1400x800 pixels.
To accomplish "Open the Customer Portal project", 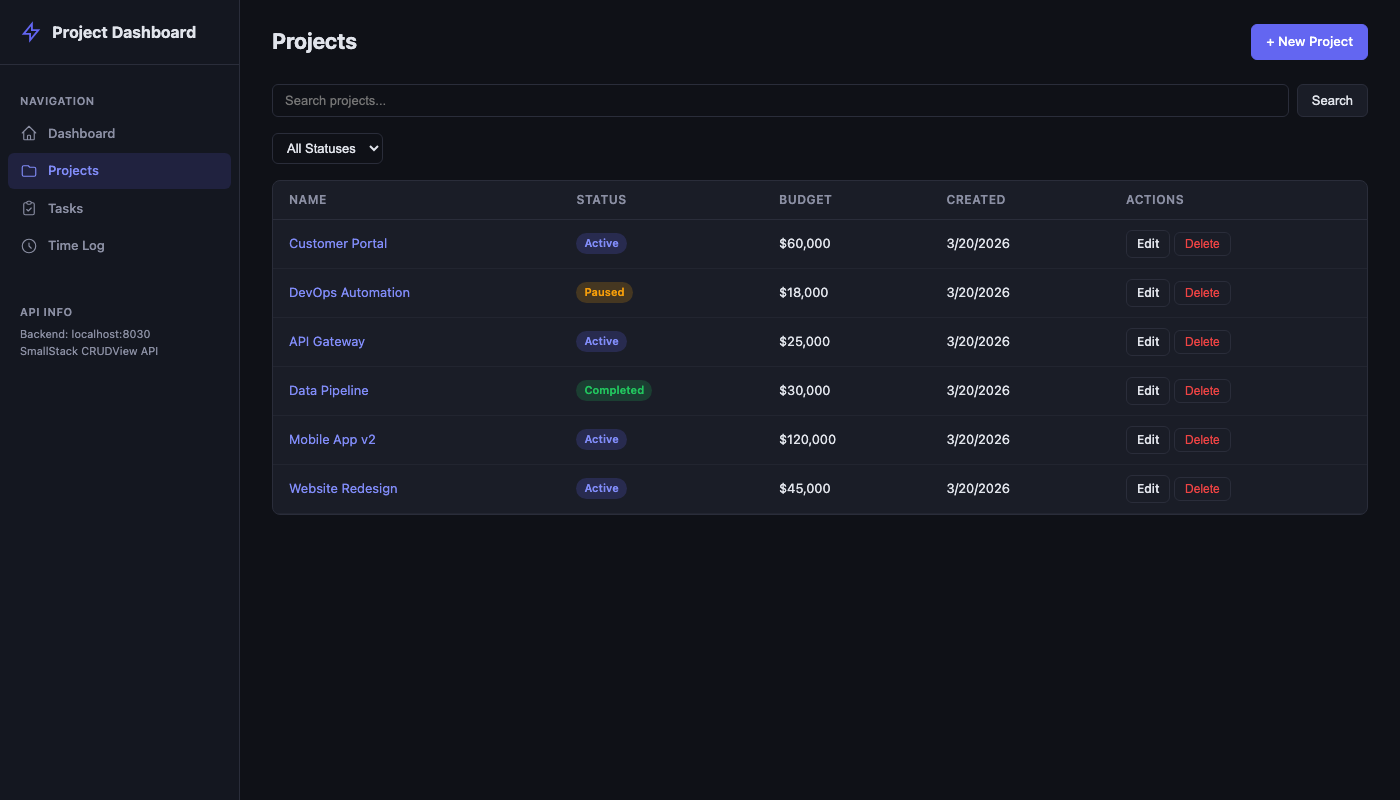I will (337, 243).
